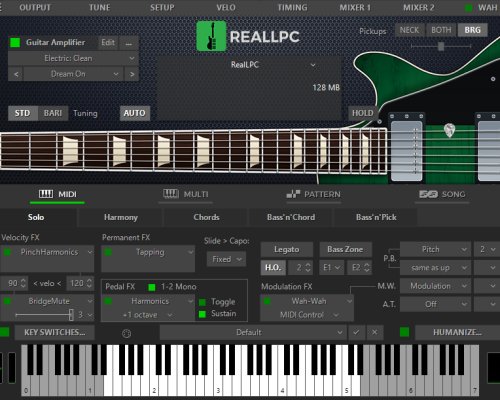
Task: Enable PinchHarmonics velocity FX green box
Action: point(7,252)
